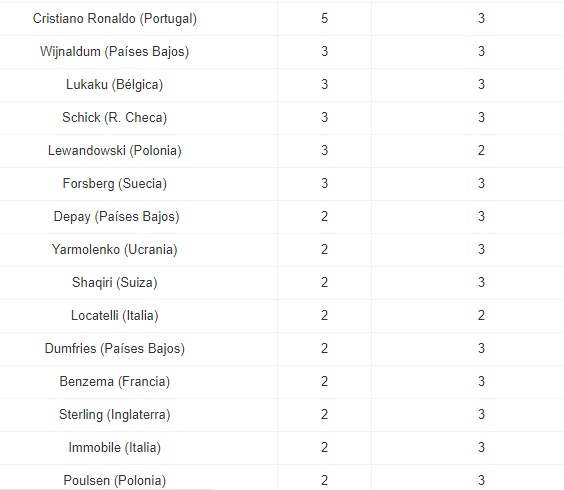This screenshot has width=564, height=490.
Task: Click Cristiano Ronaldo's goals value 5
Action: coord(324,18)
